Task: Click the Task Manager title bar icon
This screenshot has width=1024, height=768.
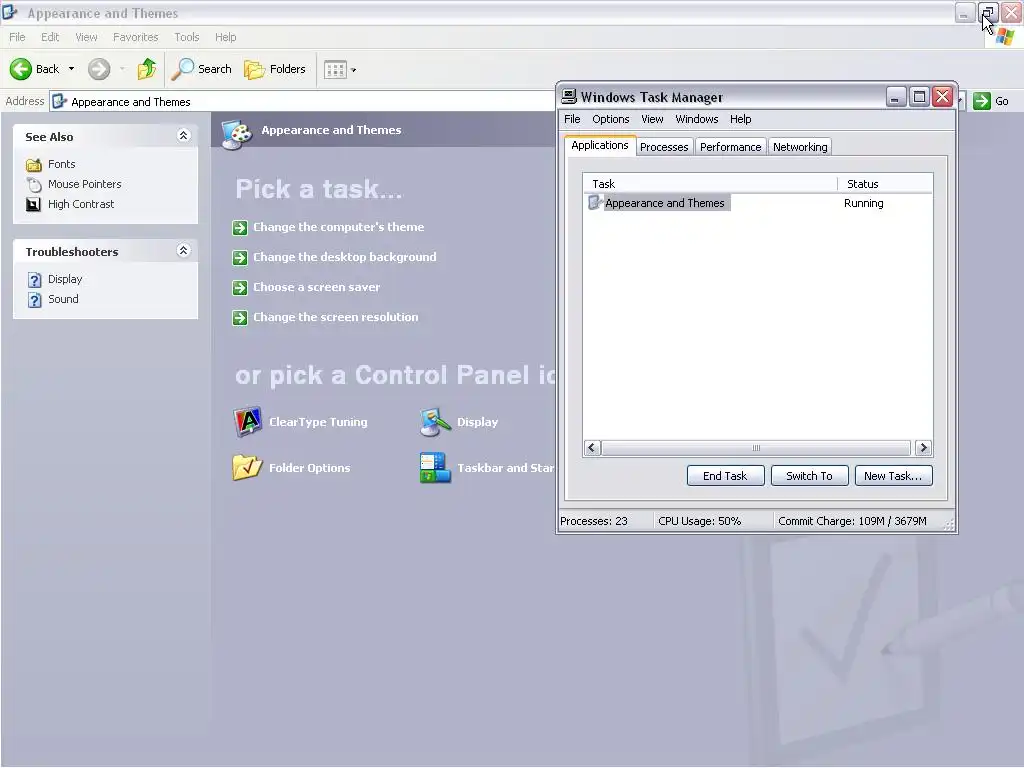Action: click(569, 97)
